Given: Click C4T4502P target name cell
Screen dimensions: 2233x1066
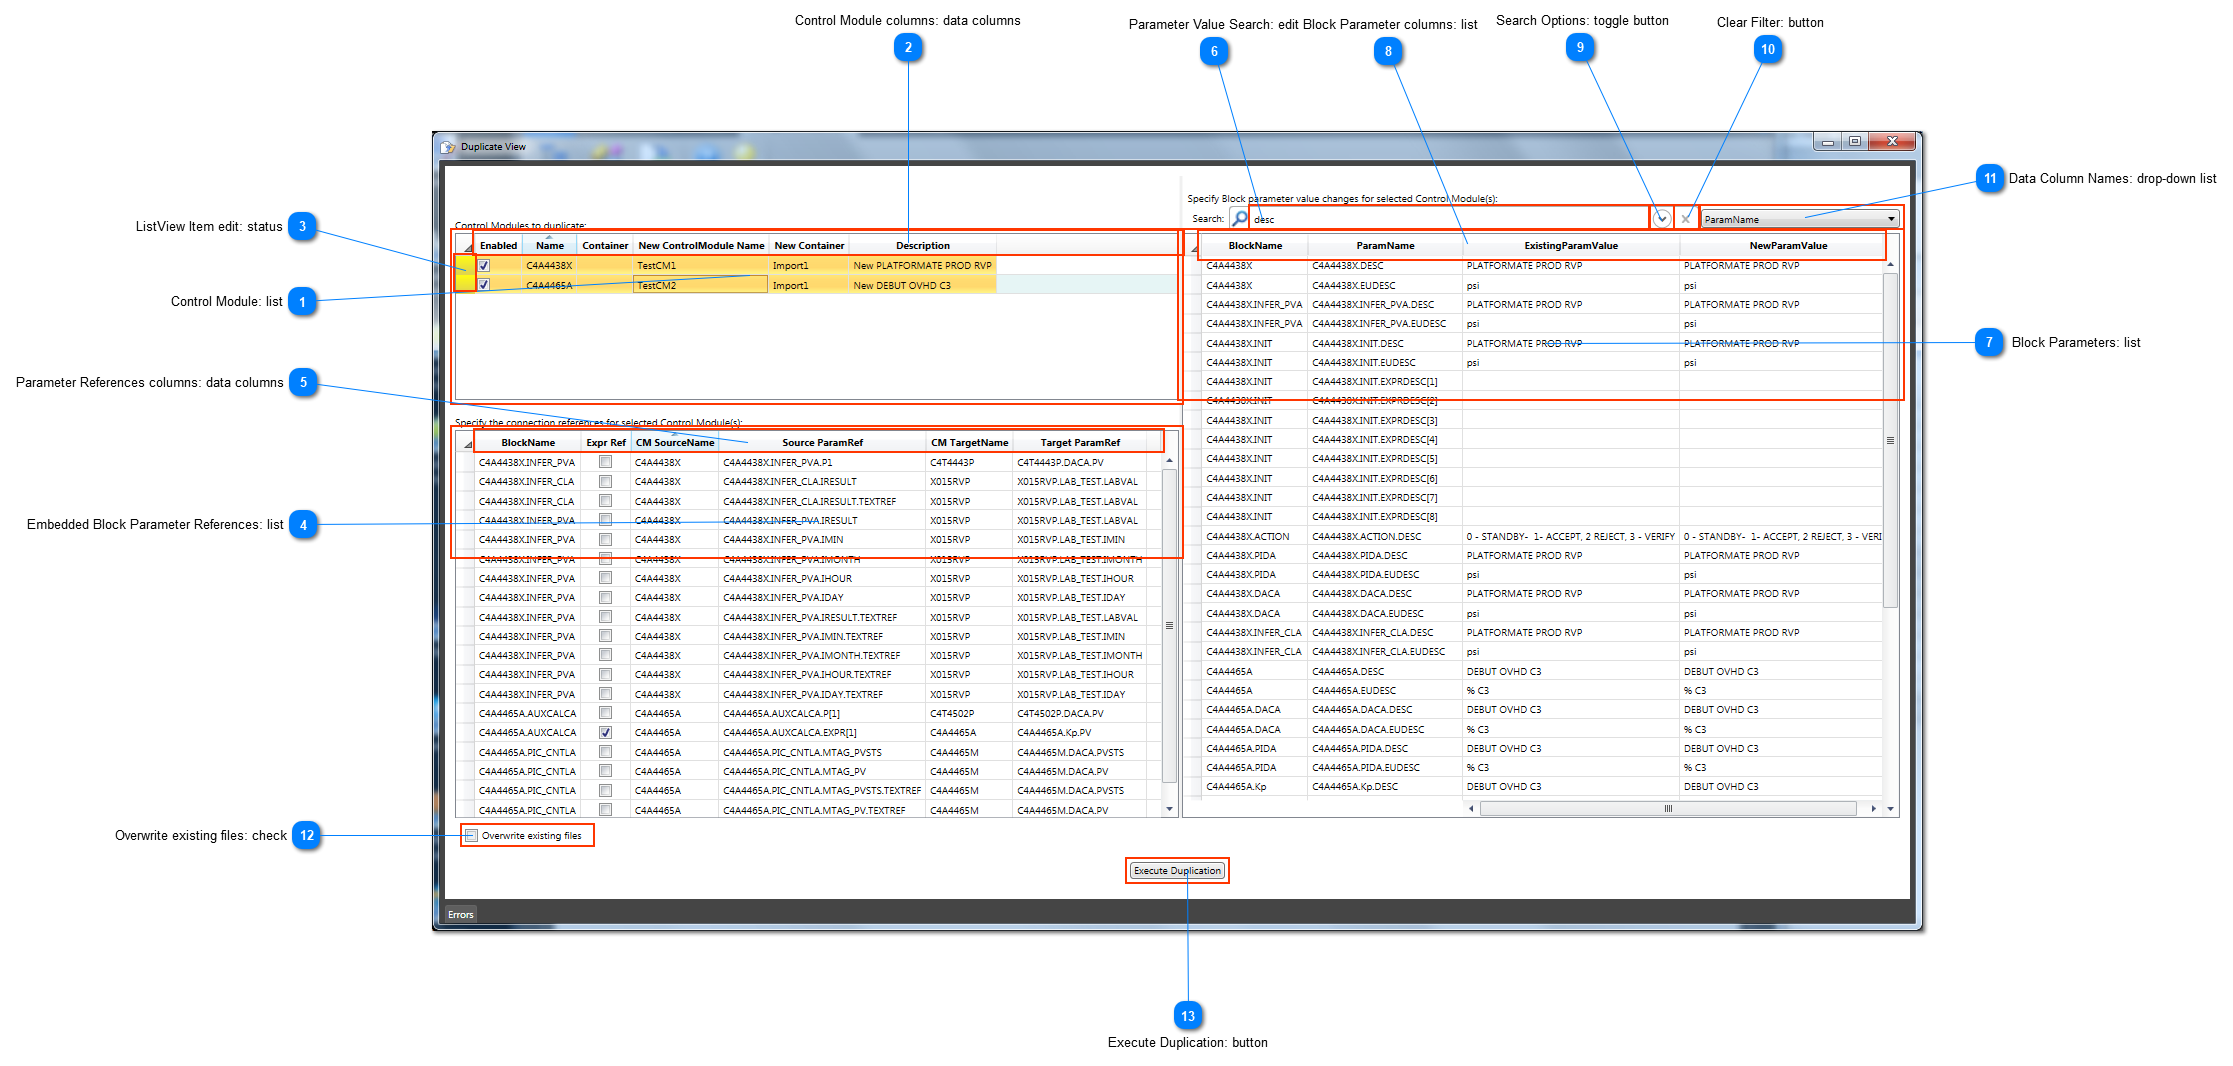Looking at the screenshot, I should (969, 713).
